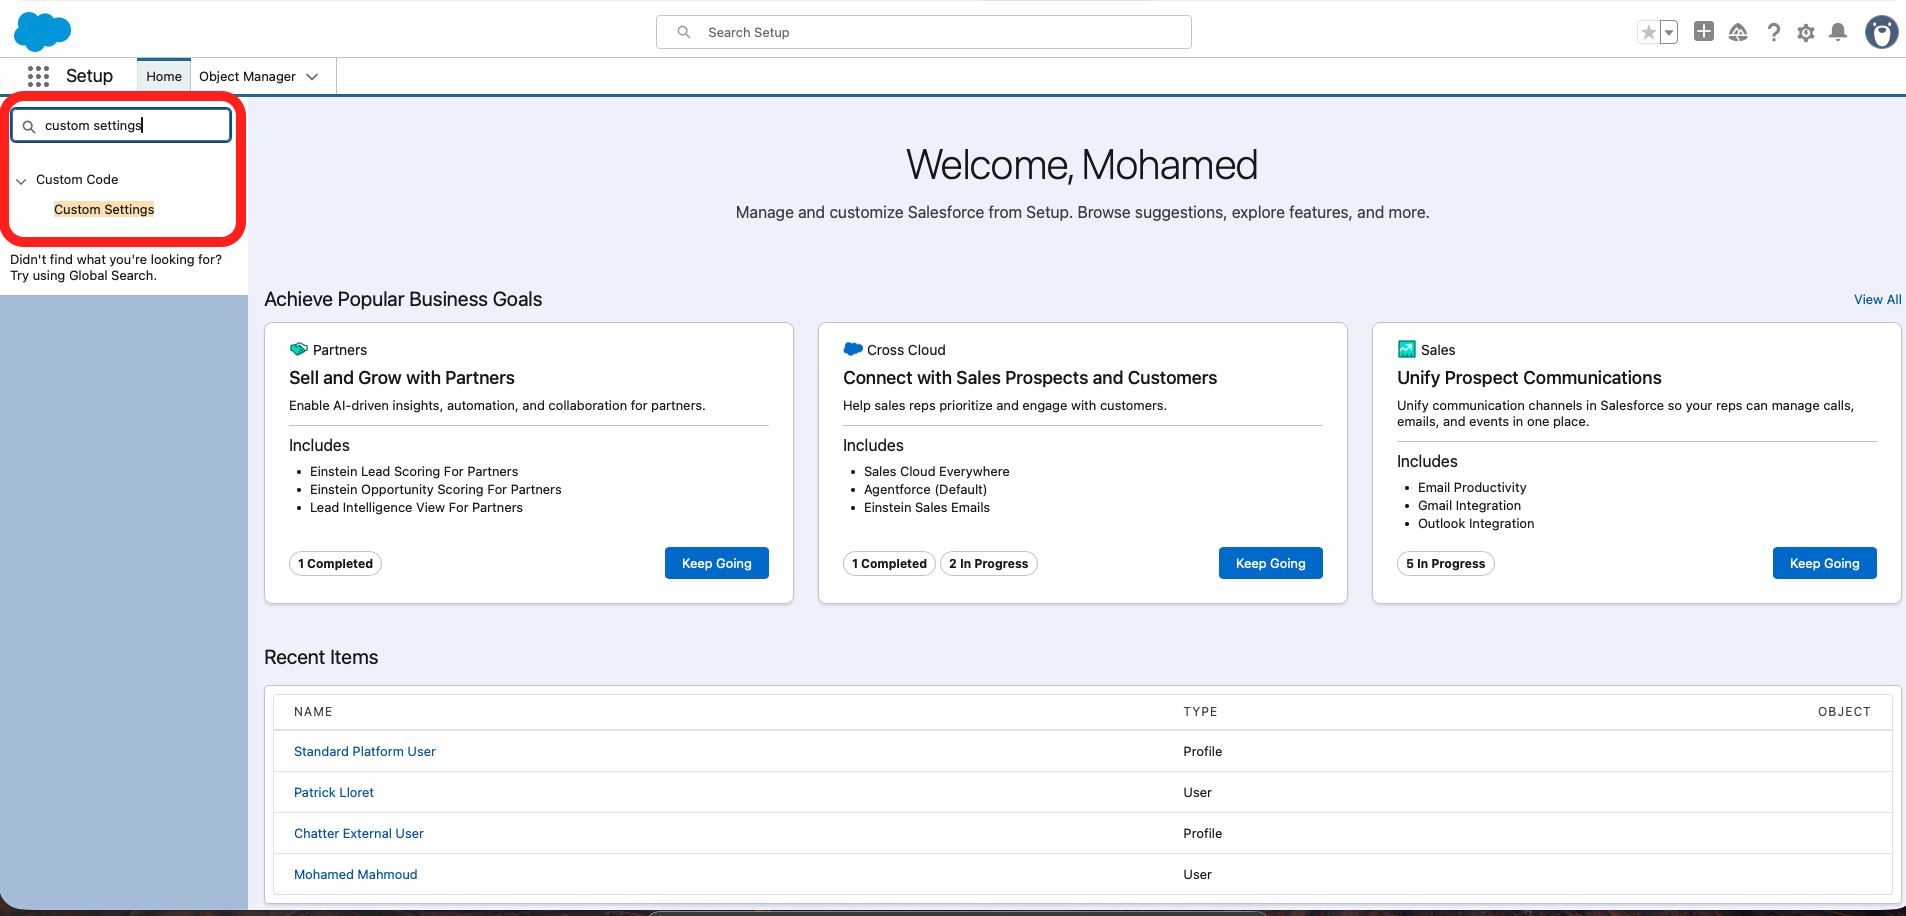Open the user profile avatar
Viewport: 1906px width, 916px height.
[x=1881, y=33]
